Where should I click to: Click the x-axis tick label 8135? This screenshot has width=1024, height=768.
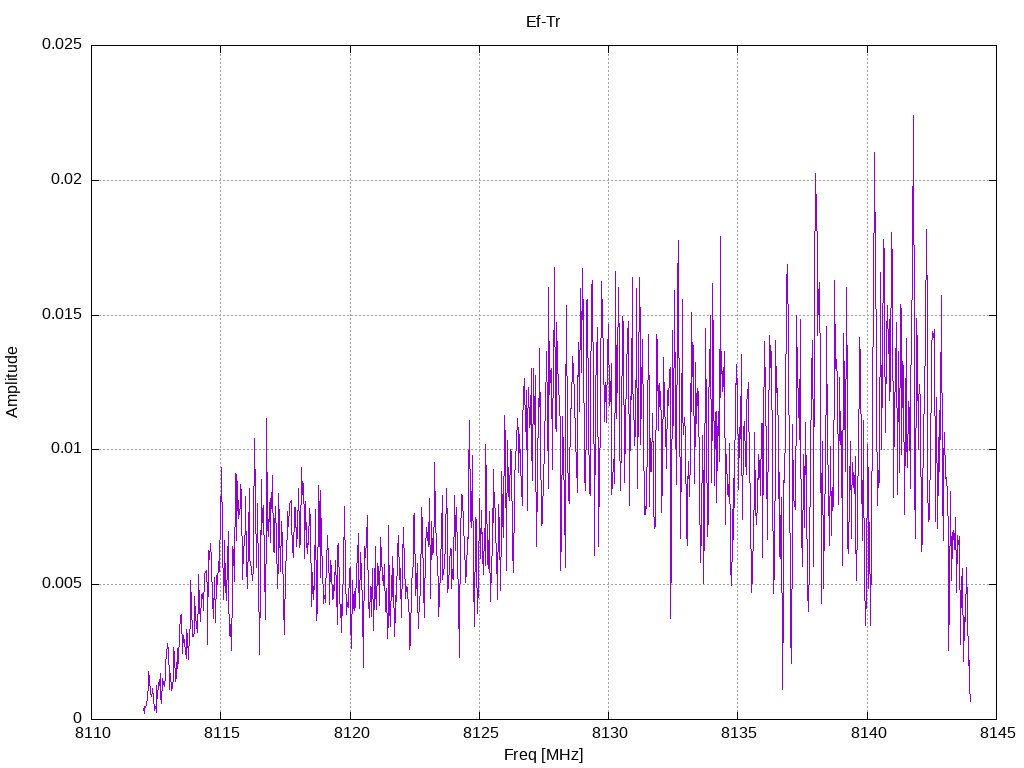(x=739, y=733)
